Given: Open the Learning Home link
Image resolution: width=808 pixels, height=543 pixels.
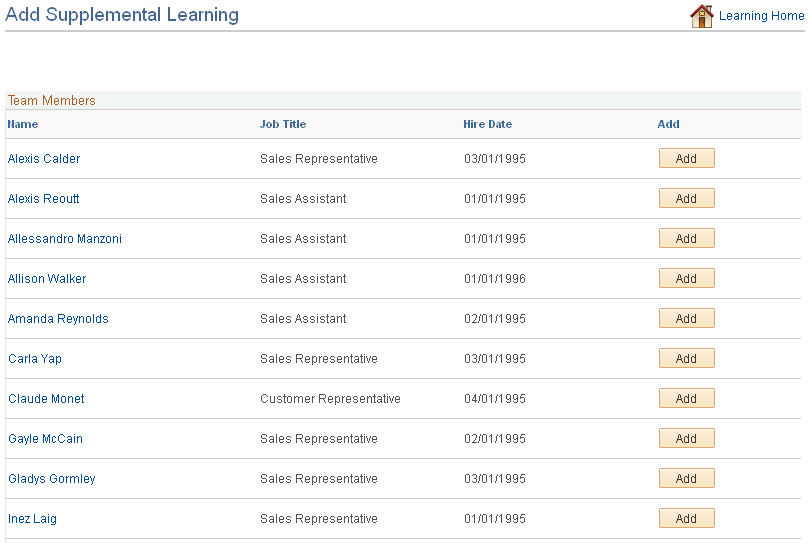Looking at the screenshot, I should click(x=761, y=16).
